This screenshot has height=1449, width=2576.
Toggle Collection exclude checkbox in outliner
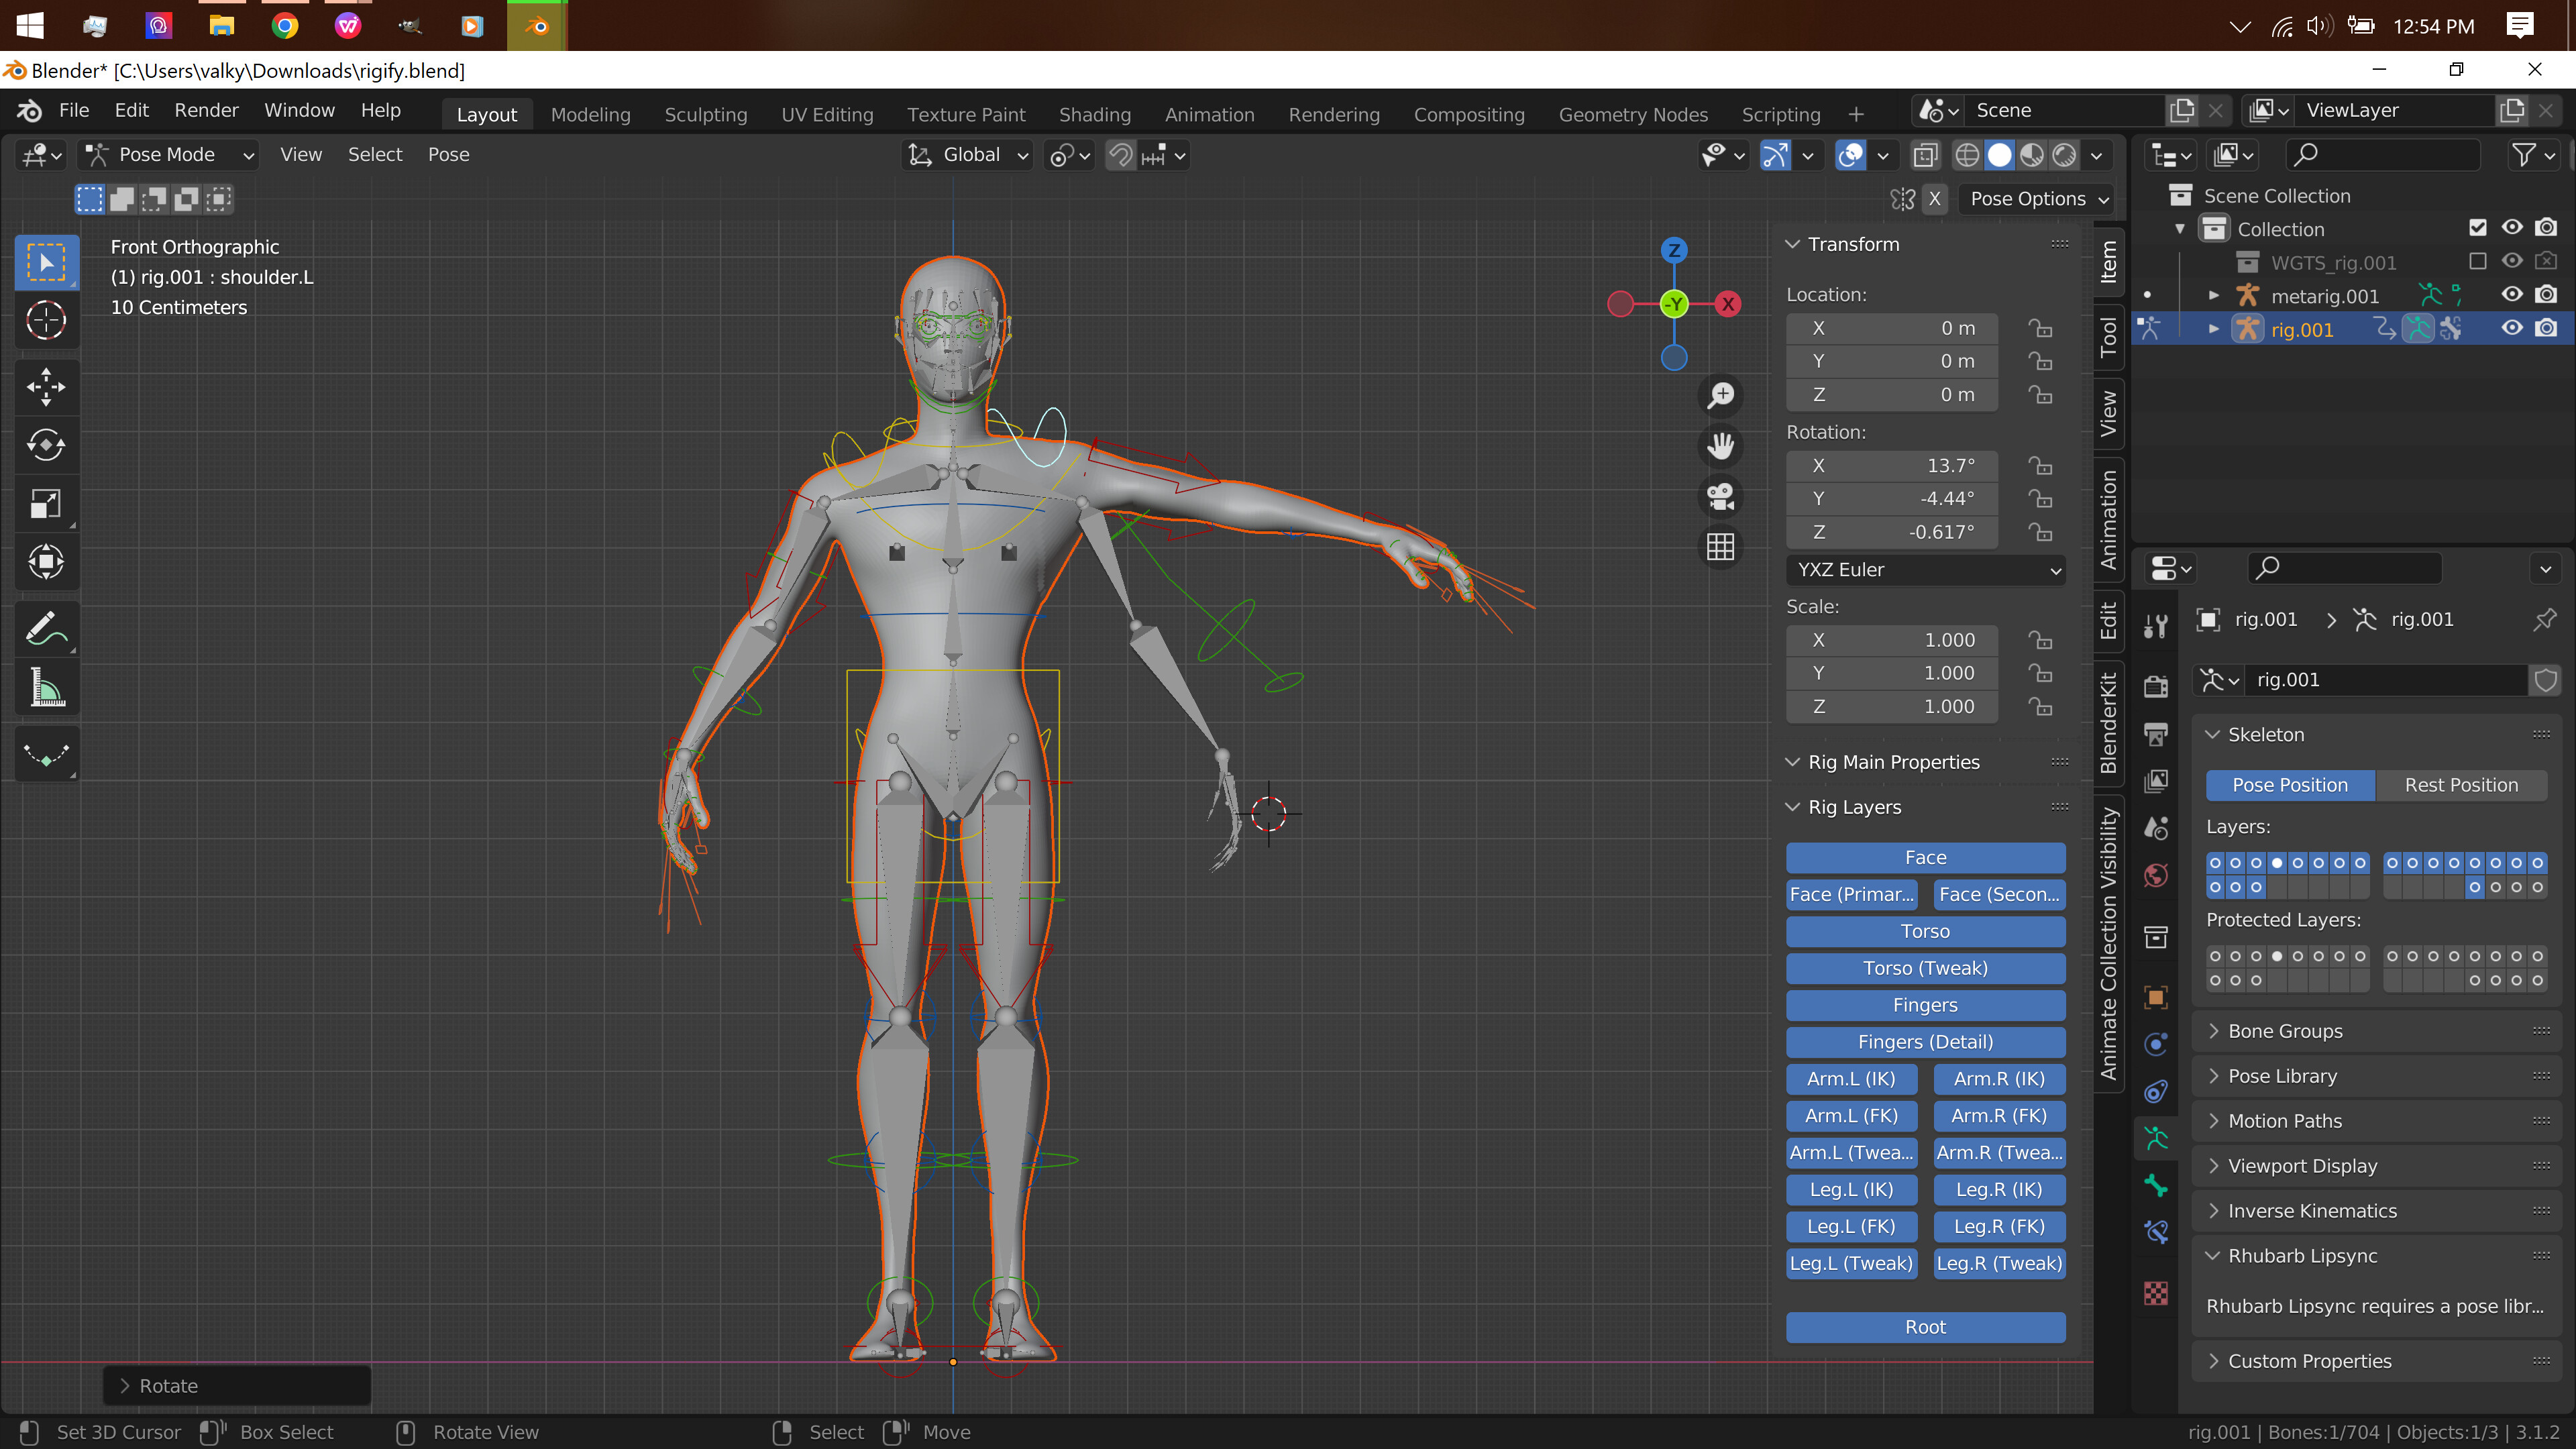[x=2478, y=228]
